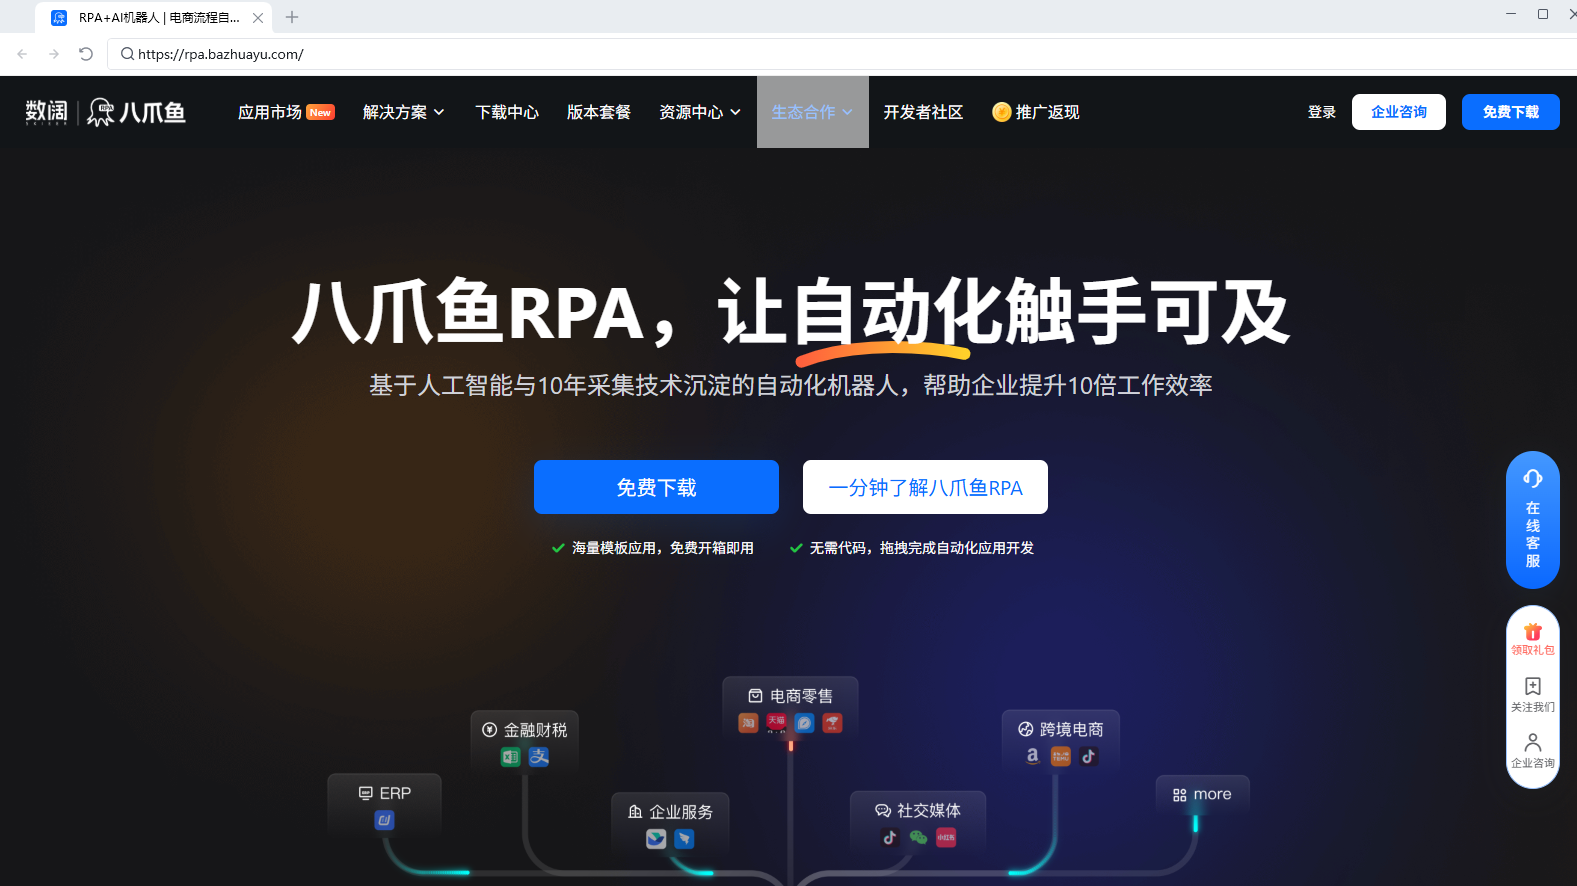This screenshot has height=886, width=1577.
Task: Select the 电商零售 category label
Action: (801, 696)
